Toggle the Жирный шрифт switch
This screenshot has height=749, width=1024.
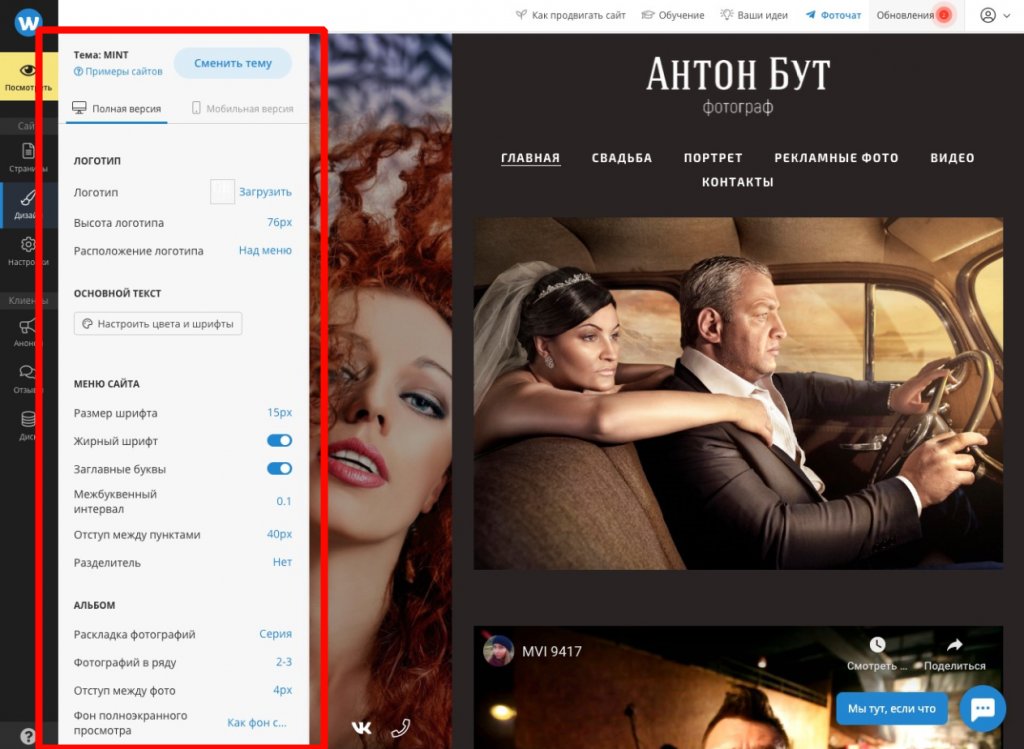coord(279,441)
